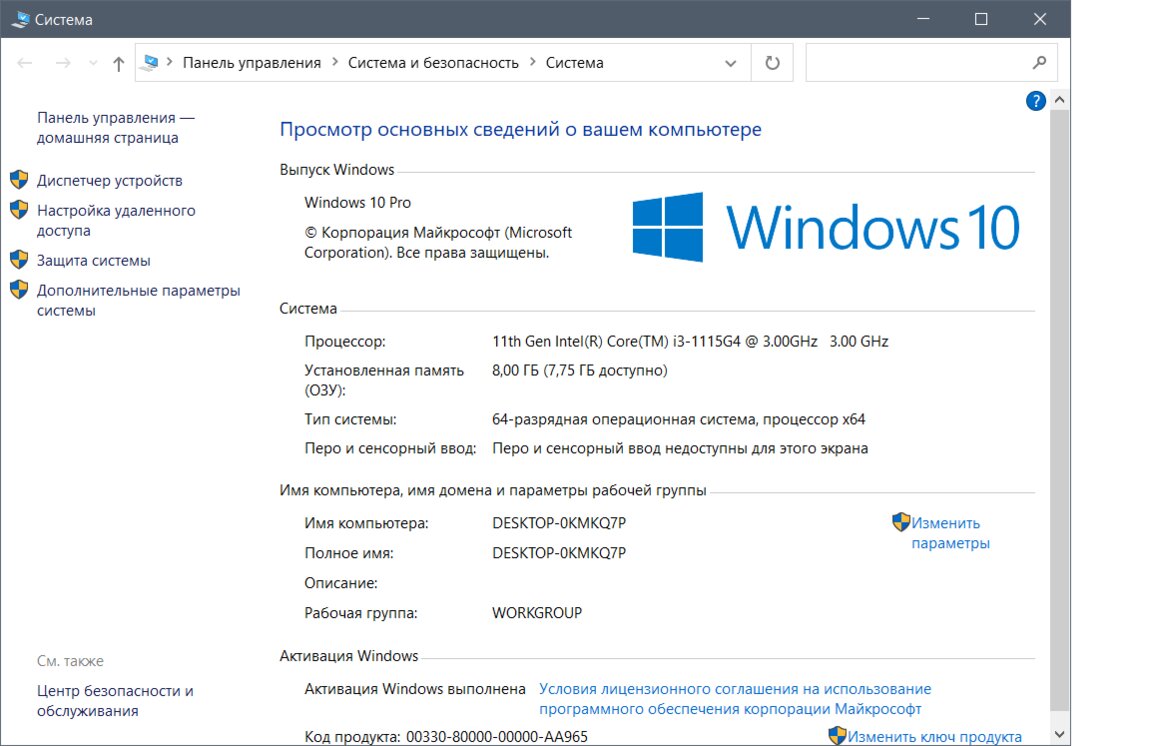Viewport: 1150px width, 746px height.
Task: Expand address bar history dropdown chevron
Action: tap(730, 63)
